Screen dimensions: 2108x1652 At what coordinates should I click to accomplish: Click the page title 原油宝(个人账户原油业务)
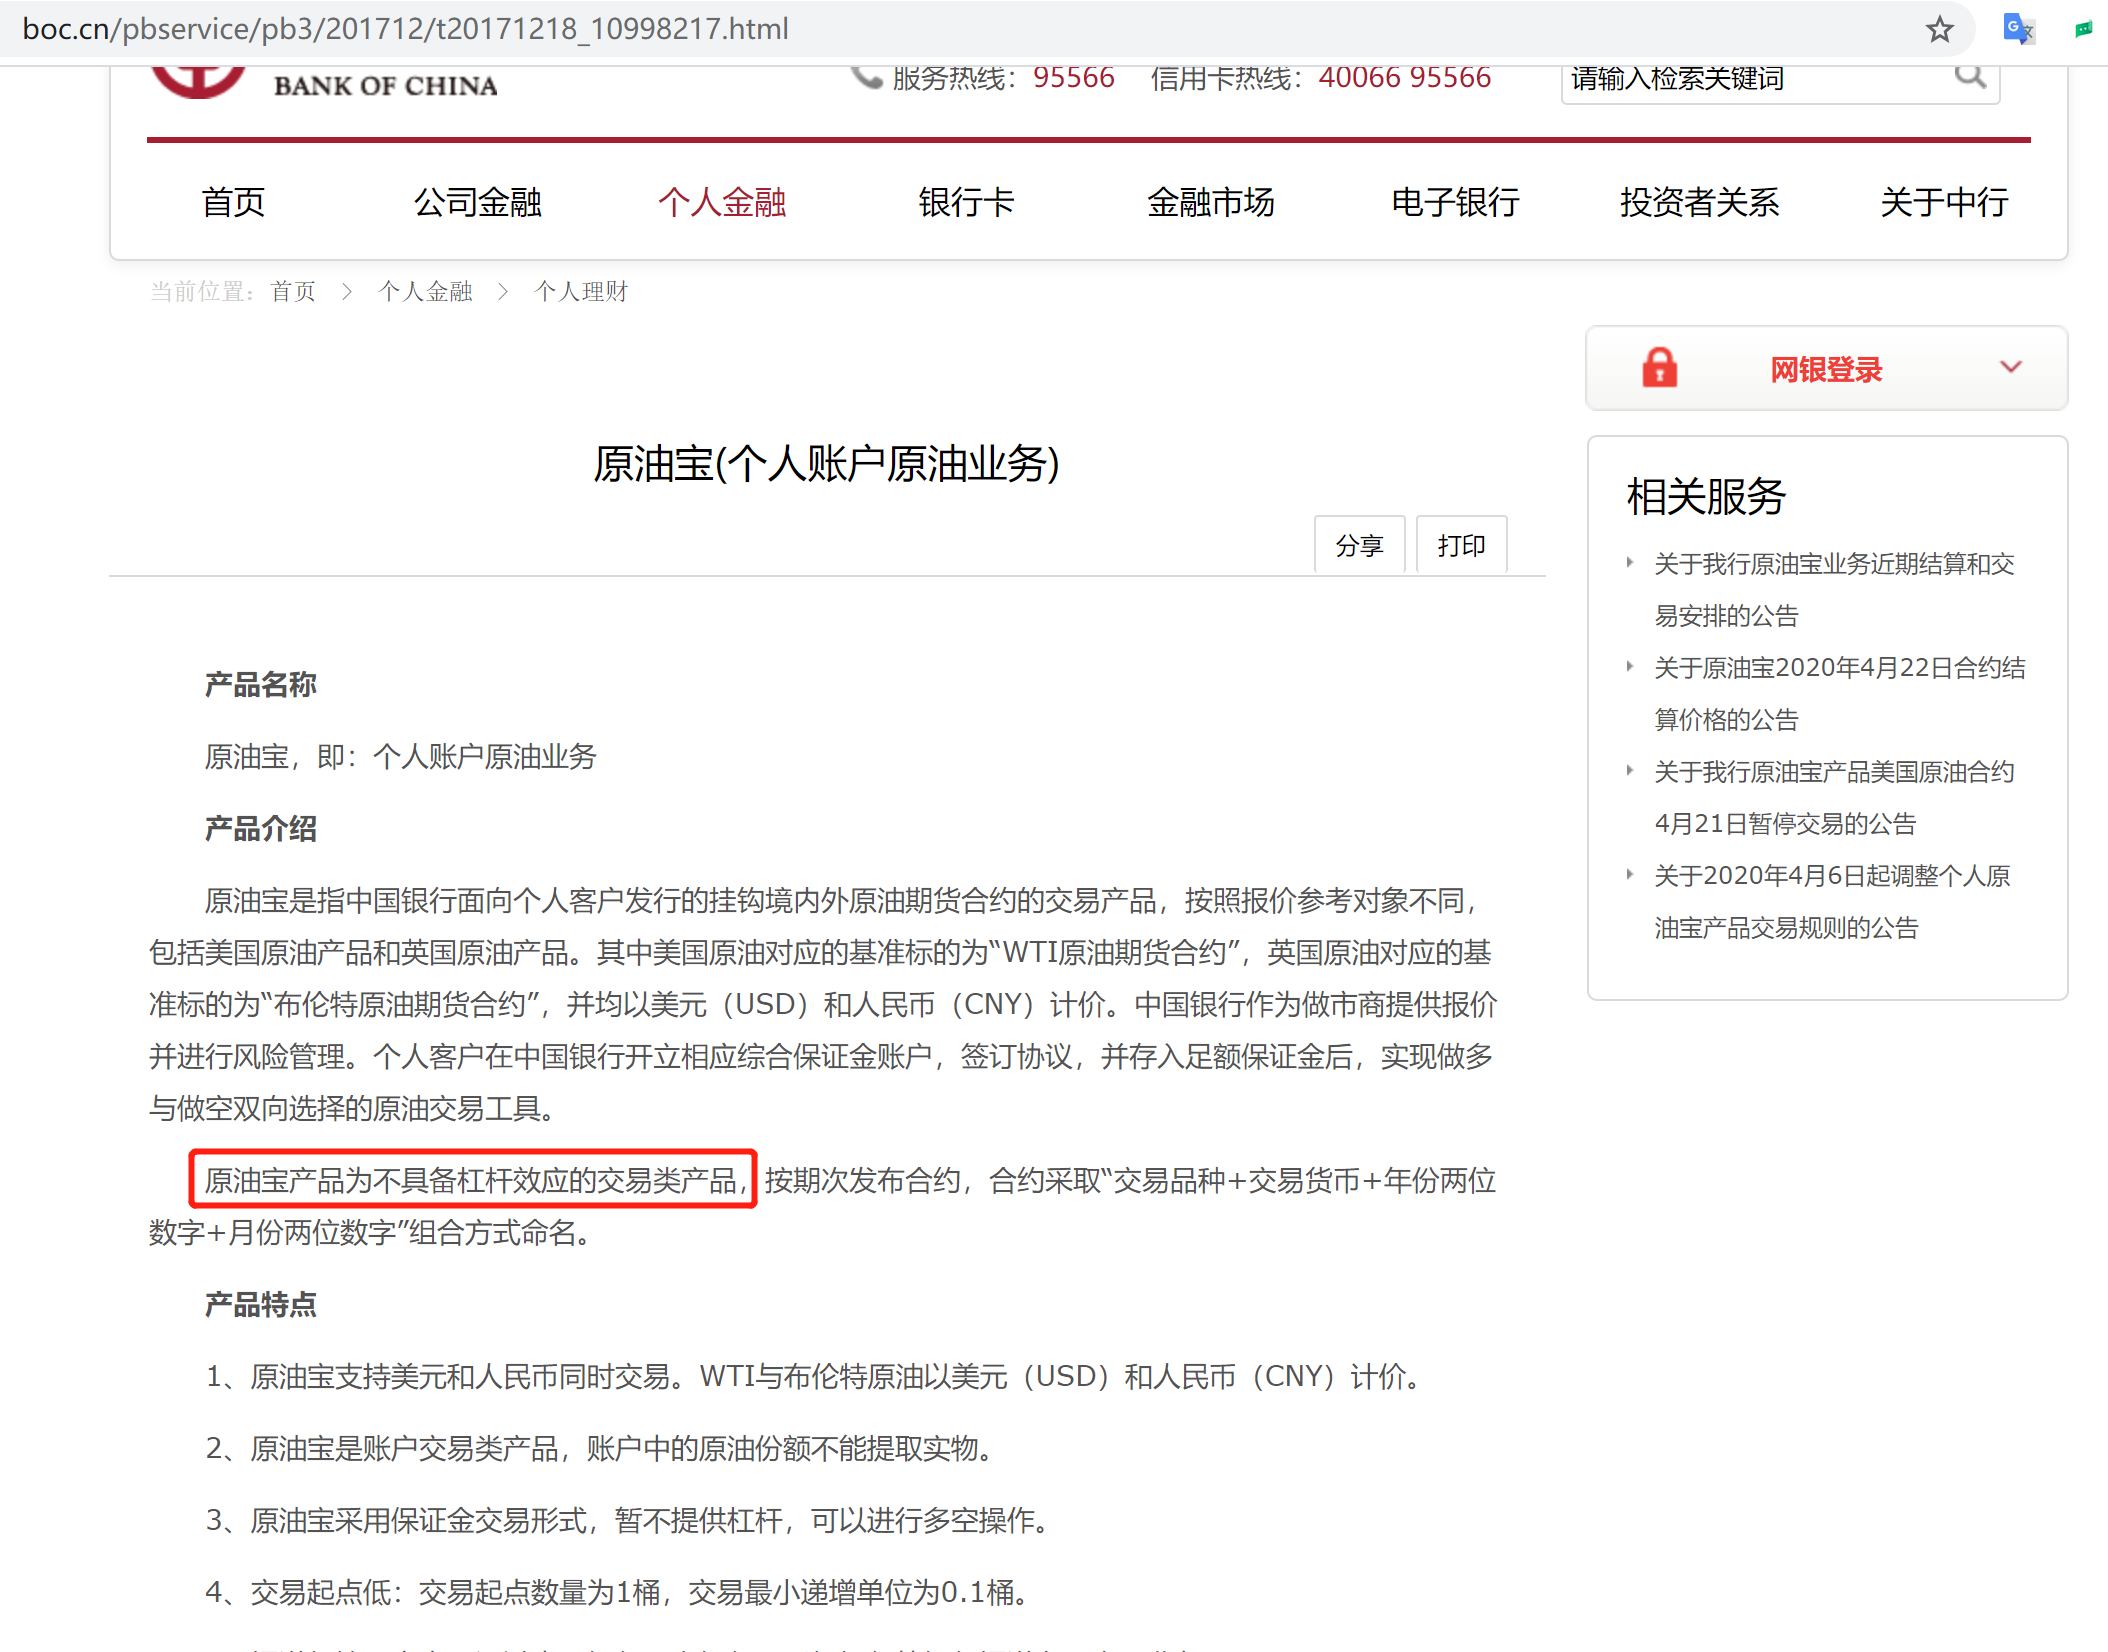(x=826, y=463)
